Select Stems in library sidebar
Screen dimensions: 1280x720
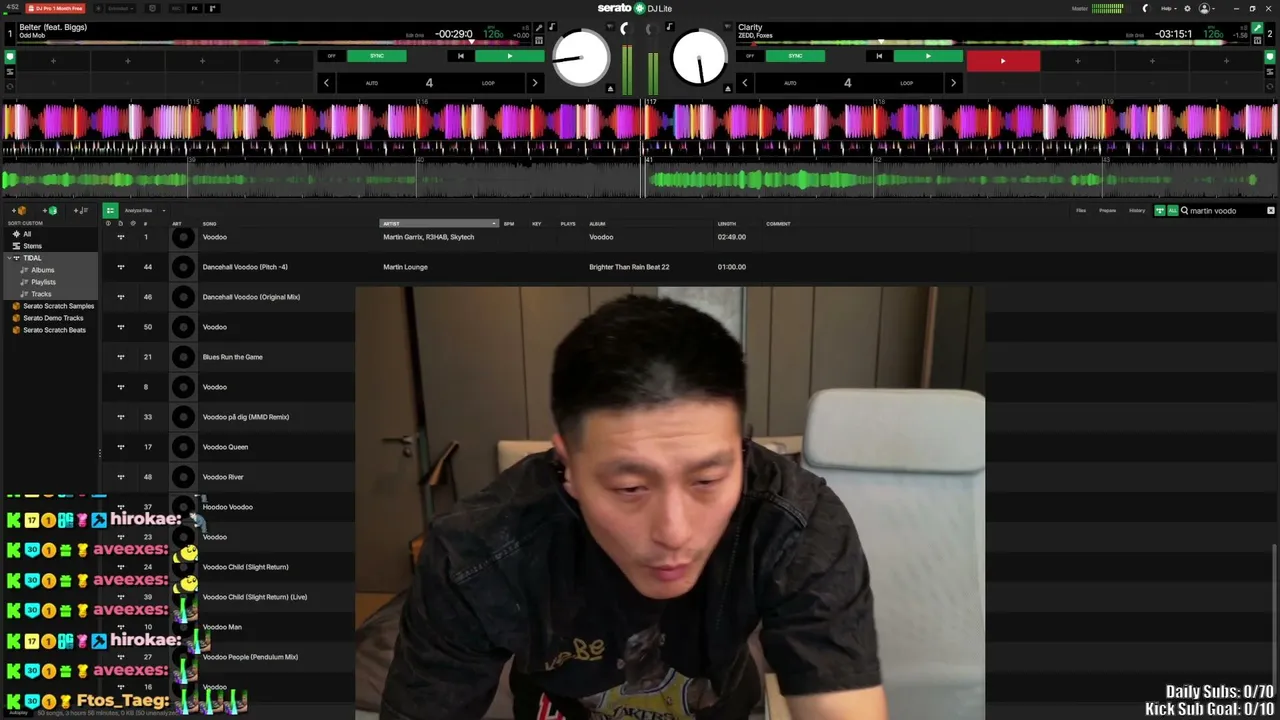[x=33, y=246]
